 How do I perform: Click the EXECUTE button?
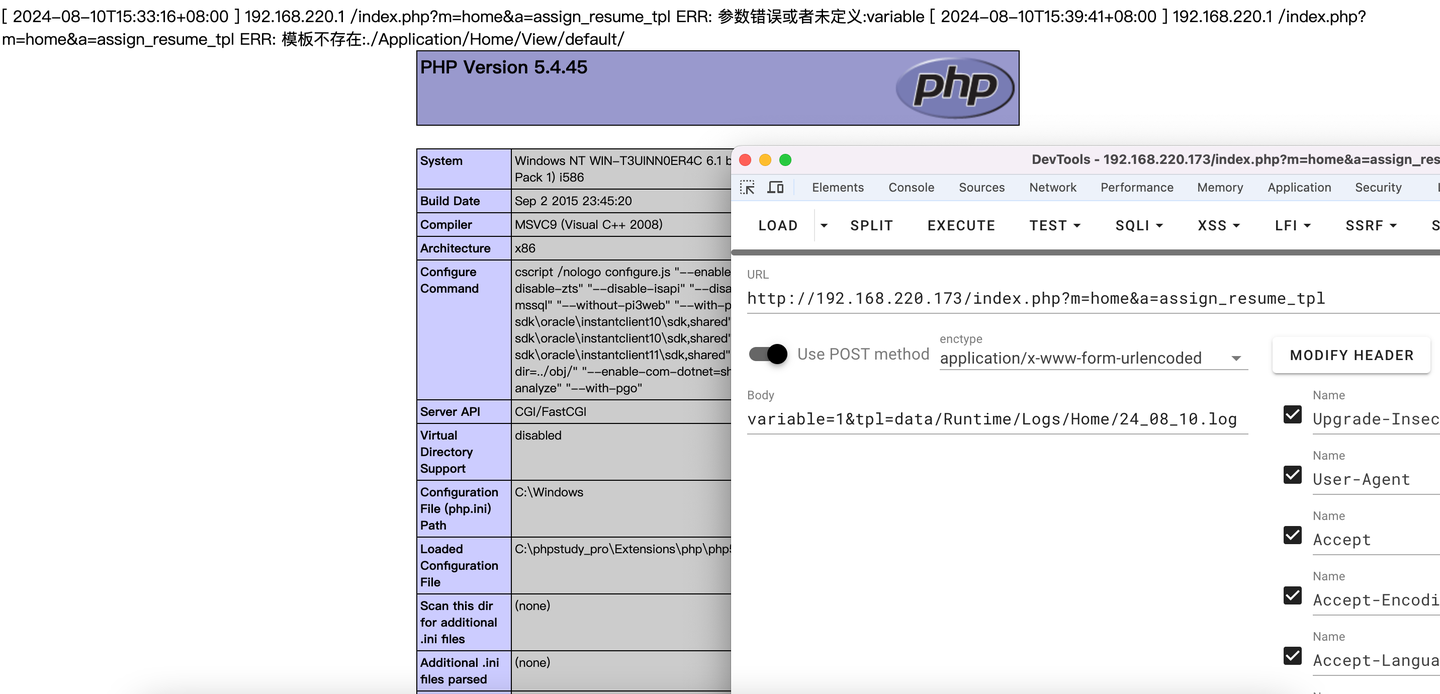click(x=960, y=225)
